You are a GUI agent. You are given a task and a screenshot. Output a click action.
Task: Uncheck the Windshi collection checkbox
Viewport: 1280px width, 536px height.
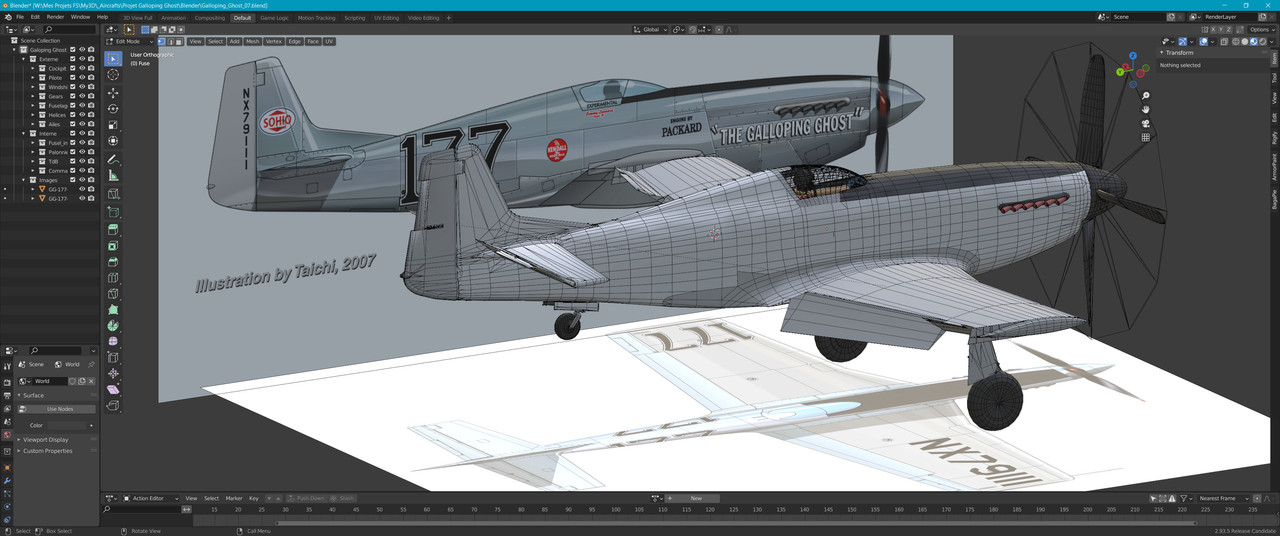coord(73,87)
